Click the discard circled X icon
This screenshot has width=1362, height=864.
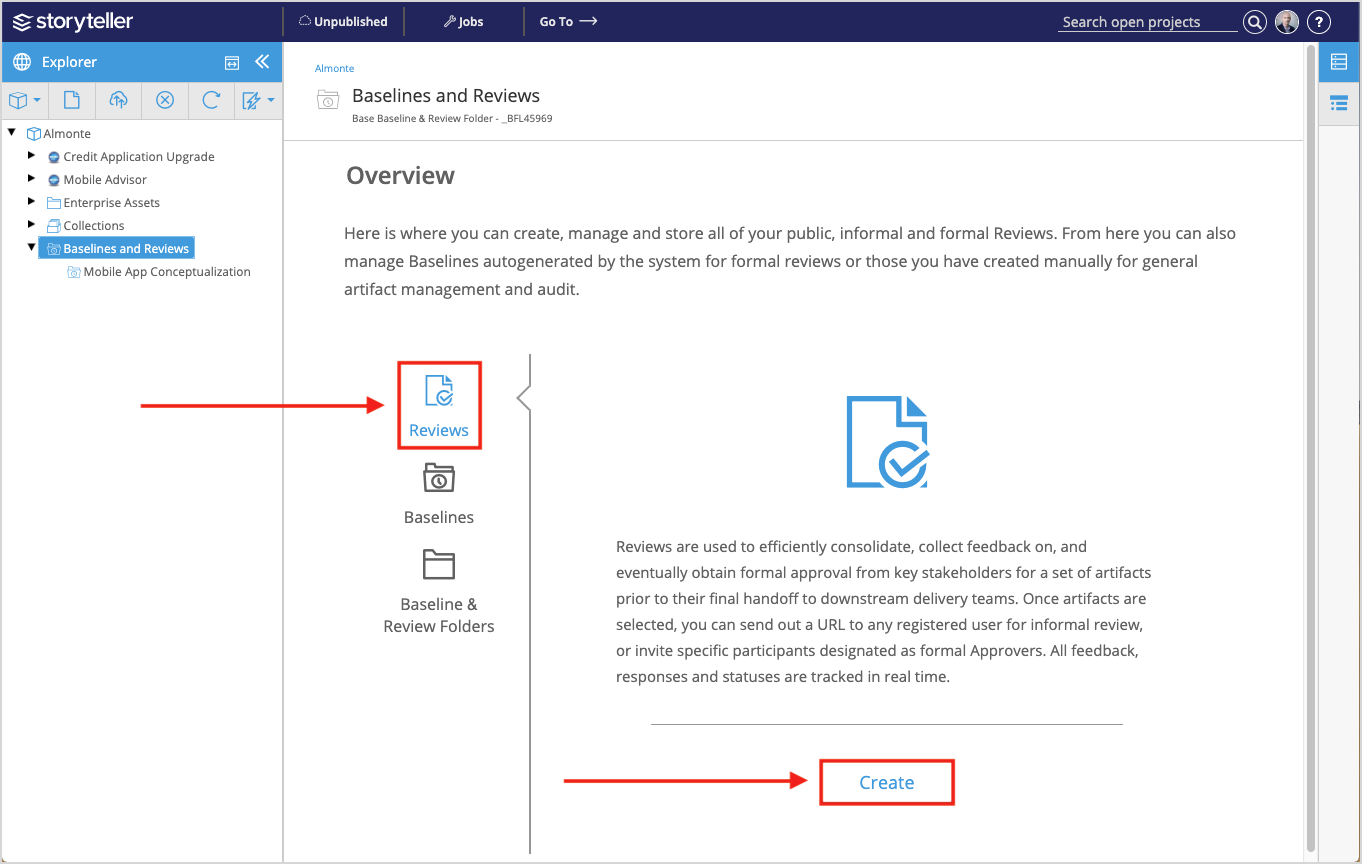pos(165,100)
